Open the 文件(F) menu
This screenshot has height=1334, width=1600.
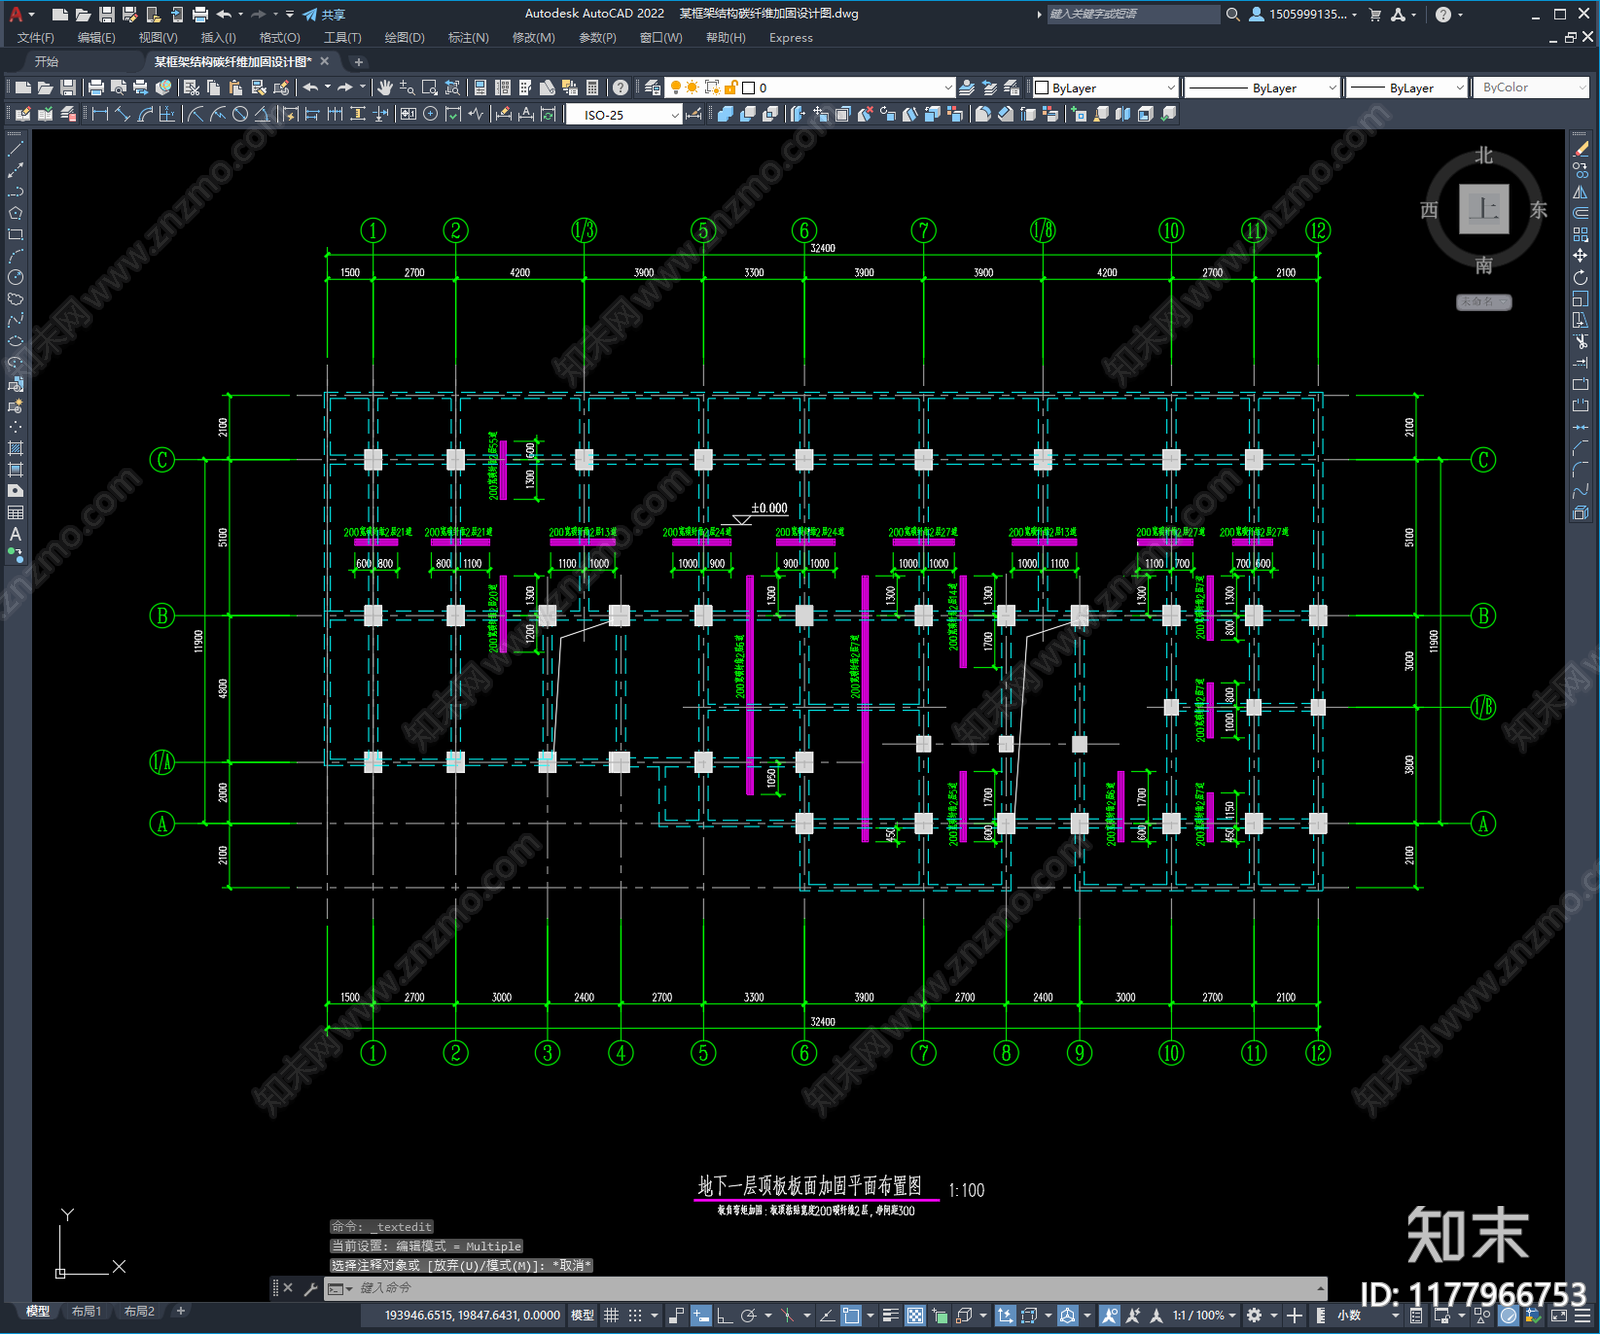pos(36,38)
